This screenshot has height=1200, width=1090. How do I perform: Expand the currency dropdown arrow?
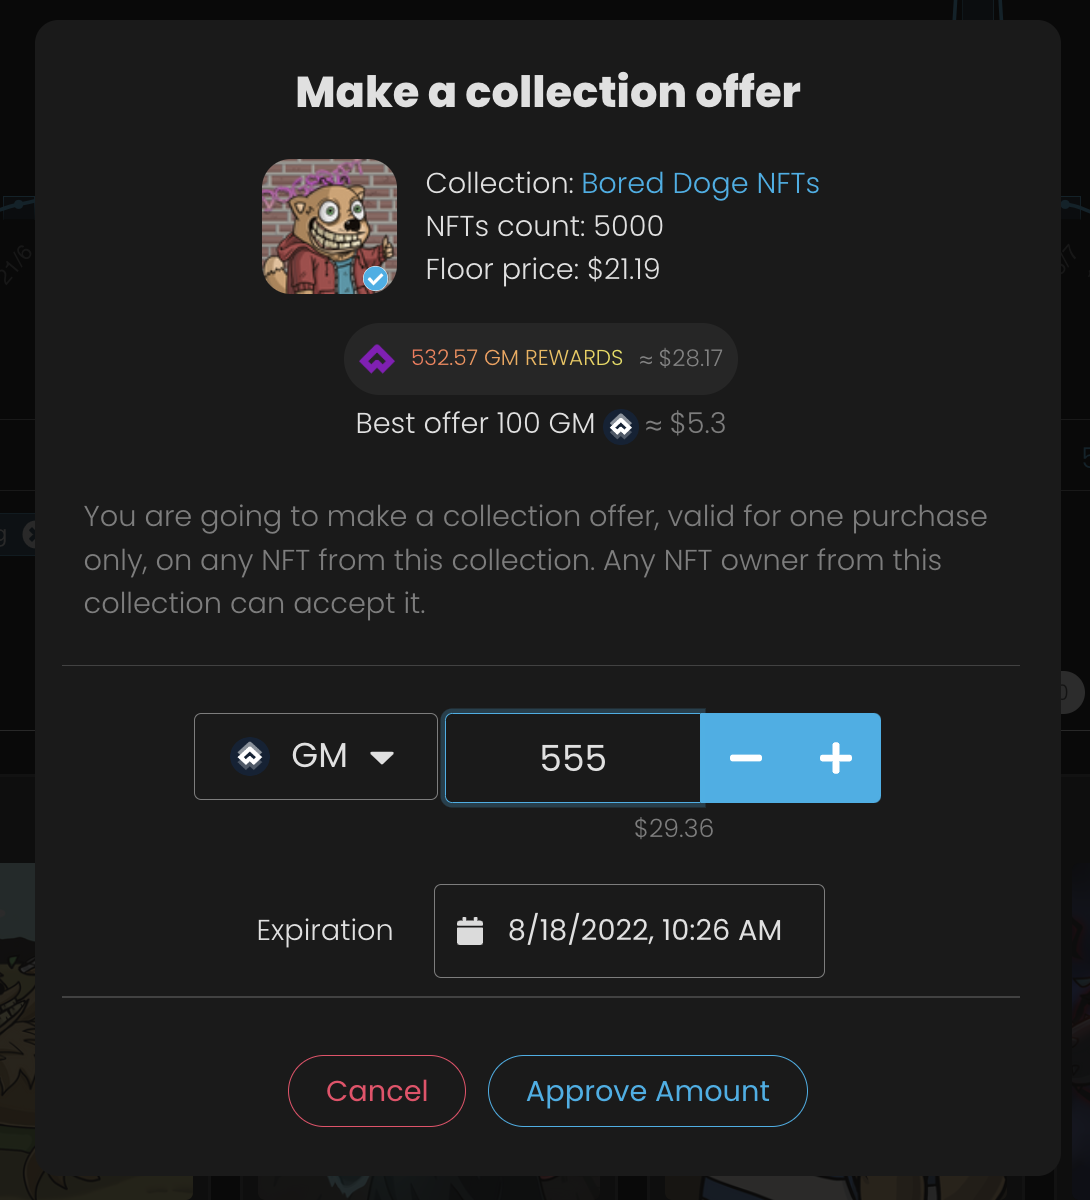pos(382,757)
